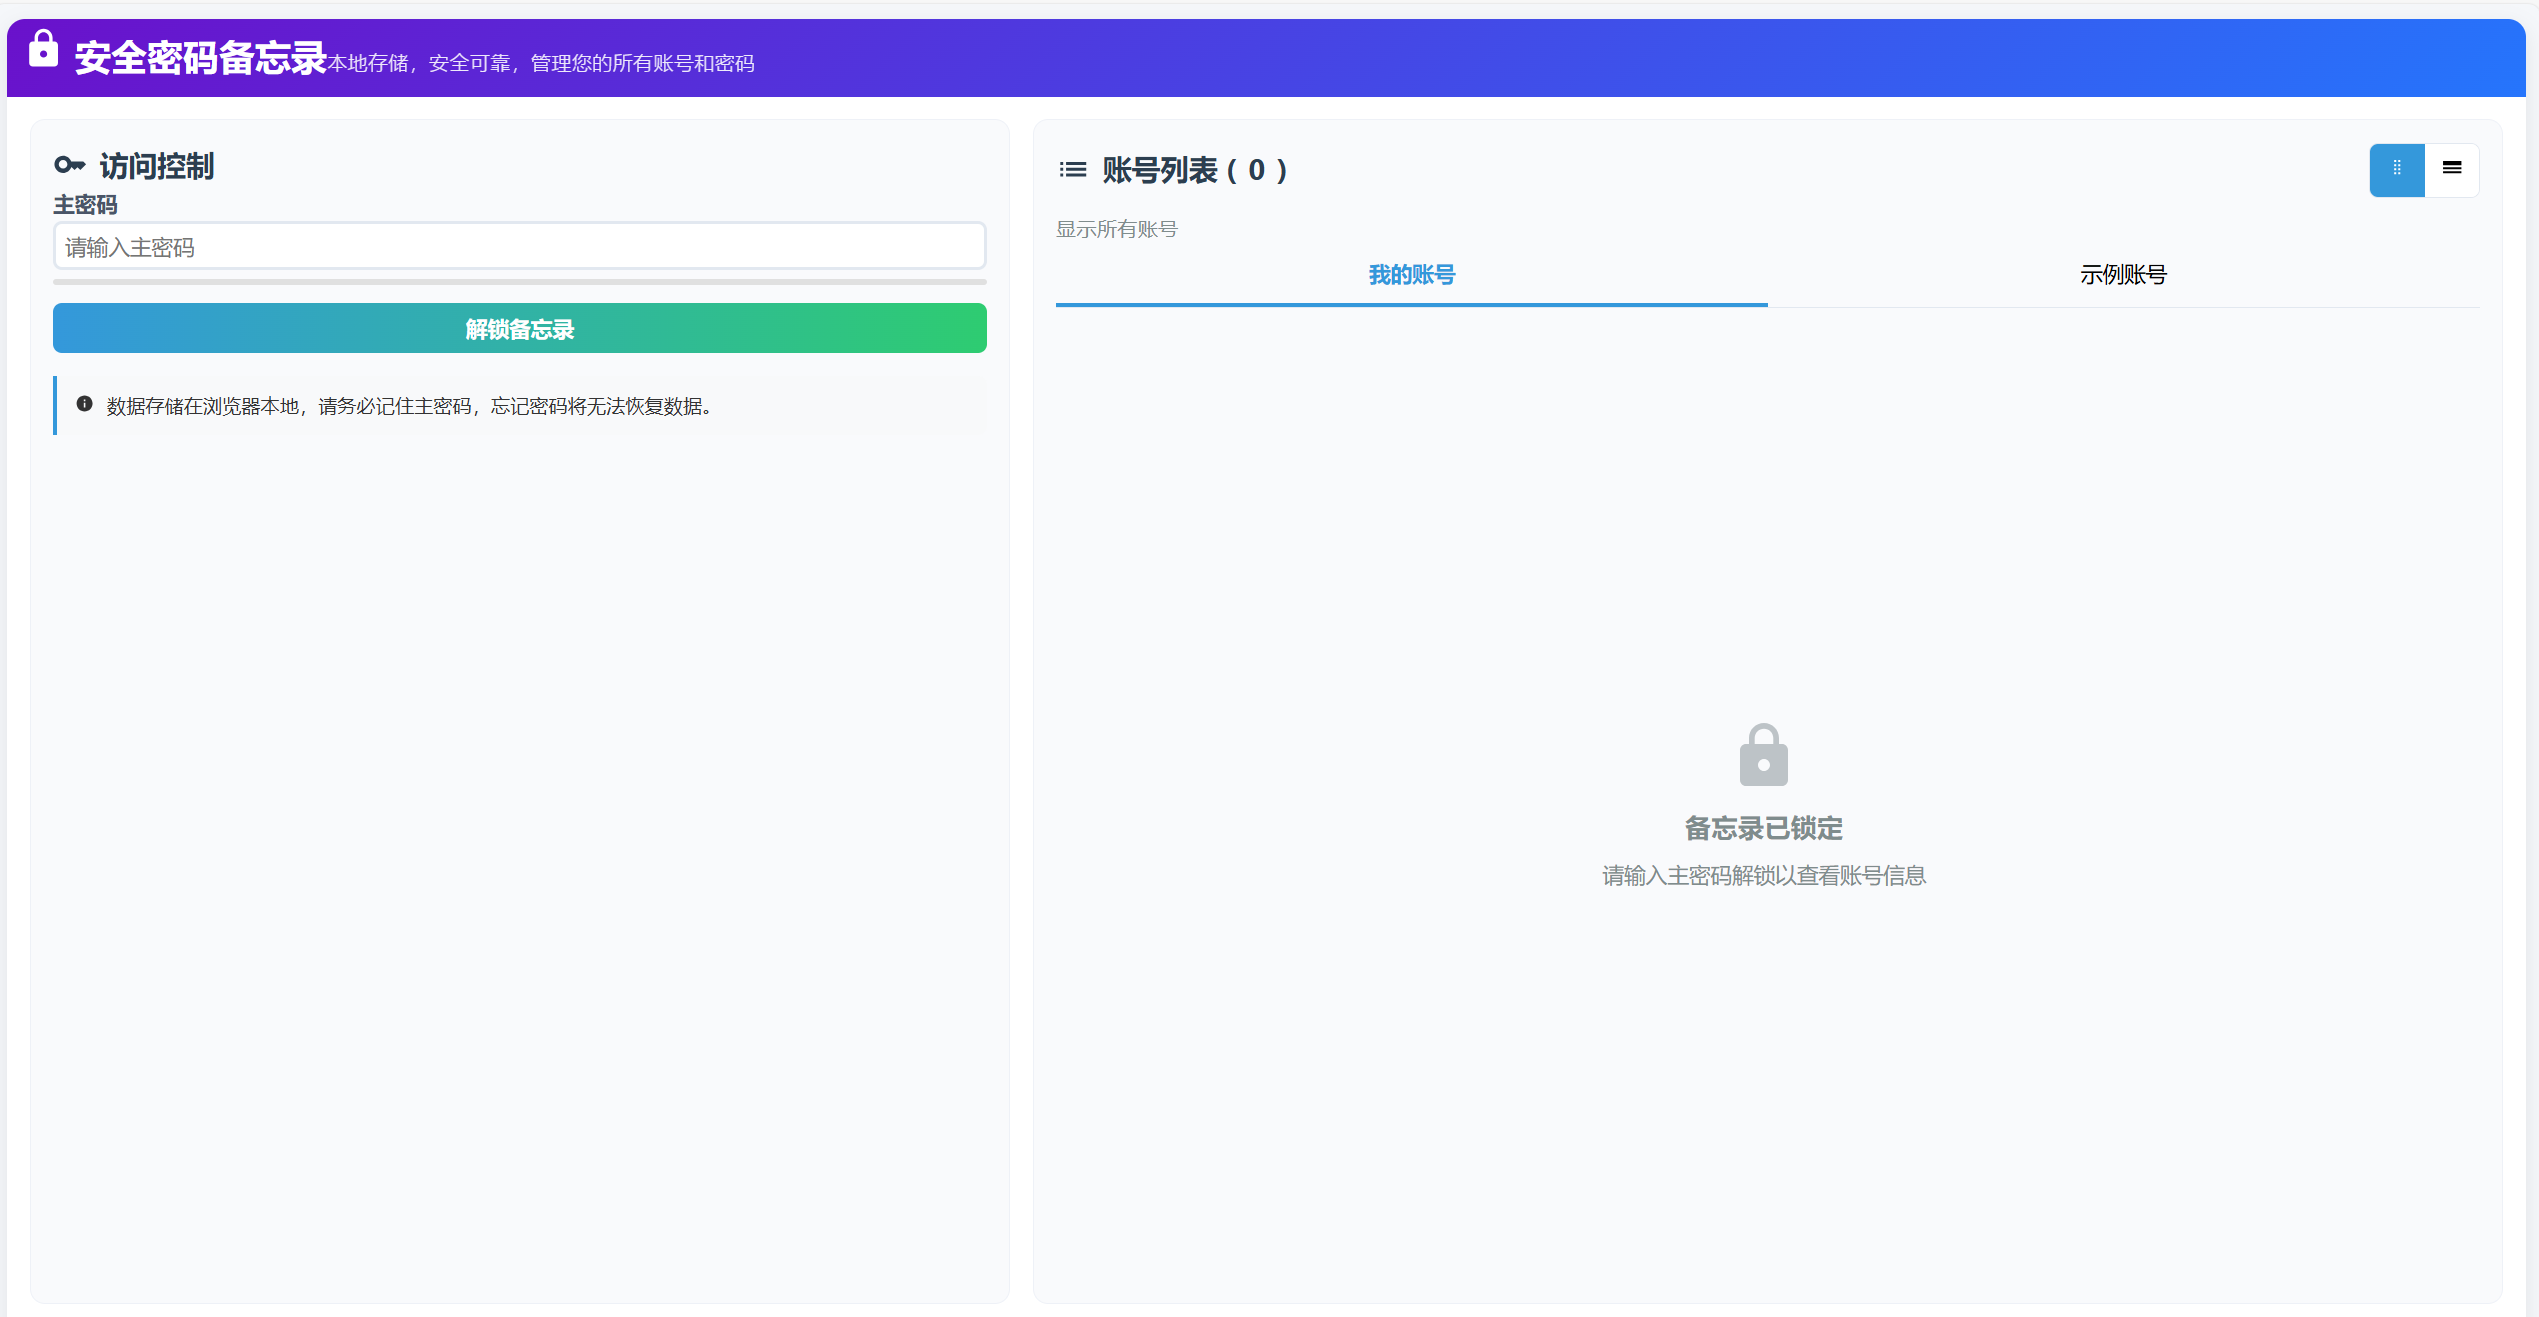Image resolution: width=2539 pixels, height=1317 pixels.
Task: Click the info icon in storage notice
Action: [x=85, y=404]
